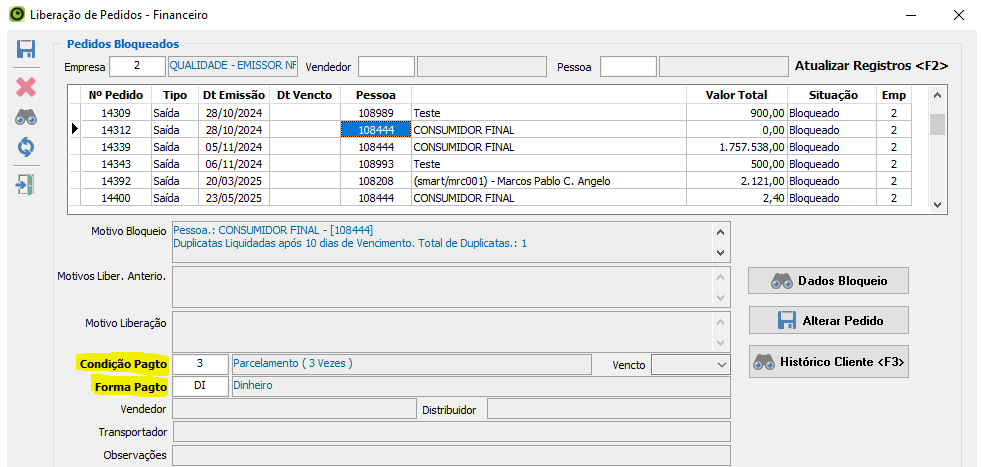Open Histórico Cliente <F3>
982x467 pixels.
click(828, 361)
